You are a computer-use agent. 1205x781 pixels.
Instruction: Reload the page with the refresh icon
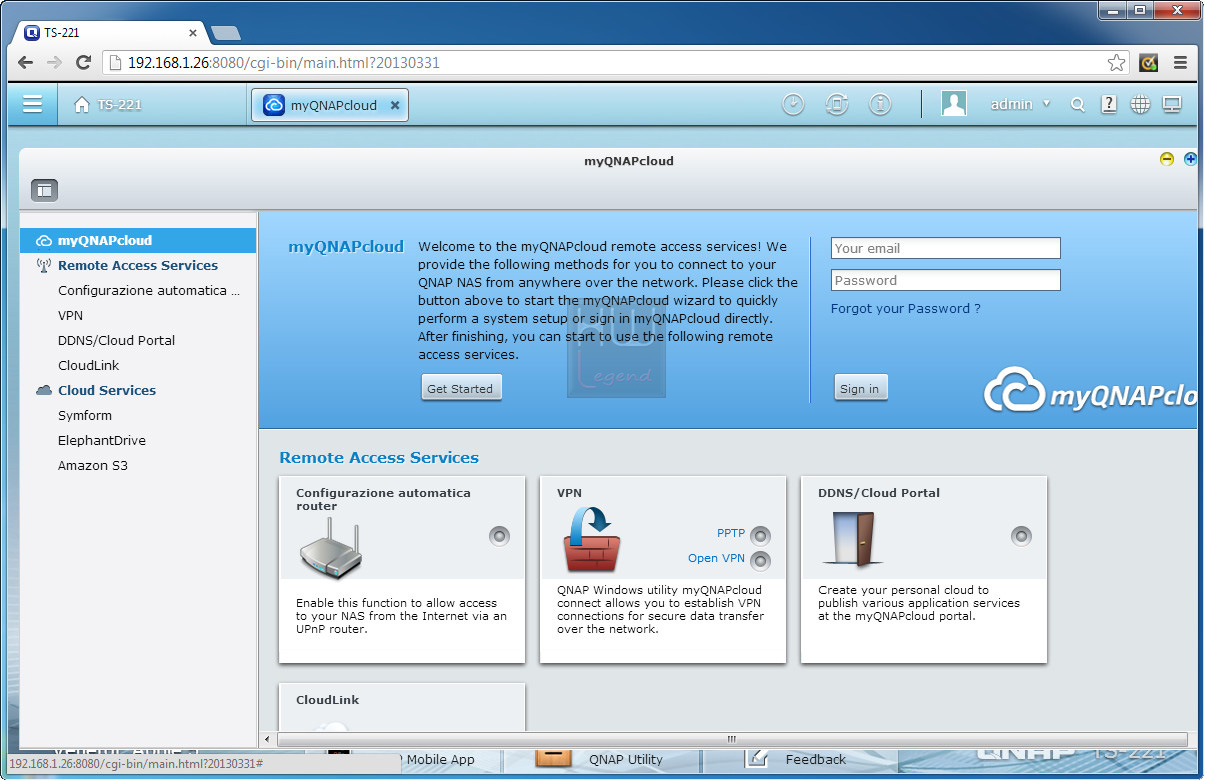pyautogui.click(x=83, y=62)
